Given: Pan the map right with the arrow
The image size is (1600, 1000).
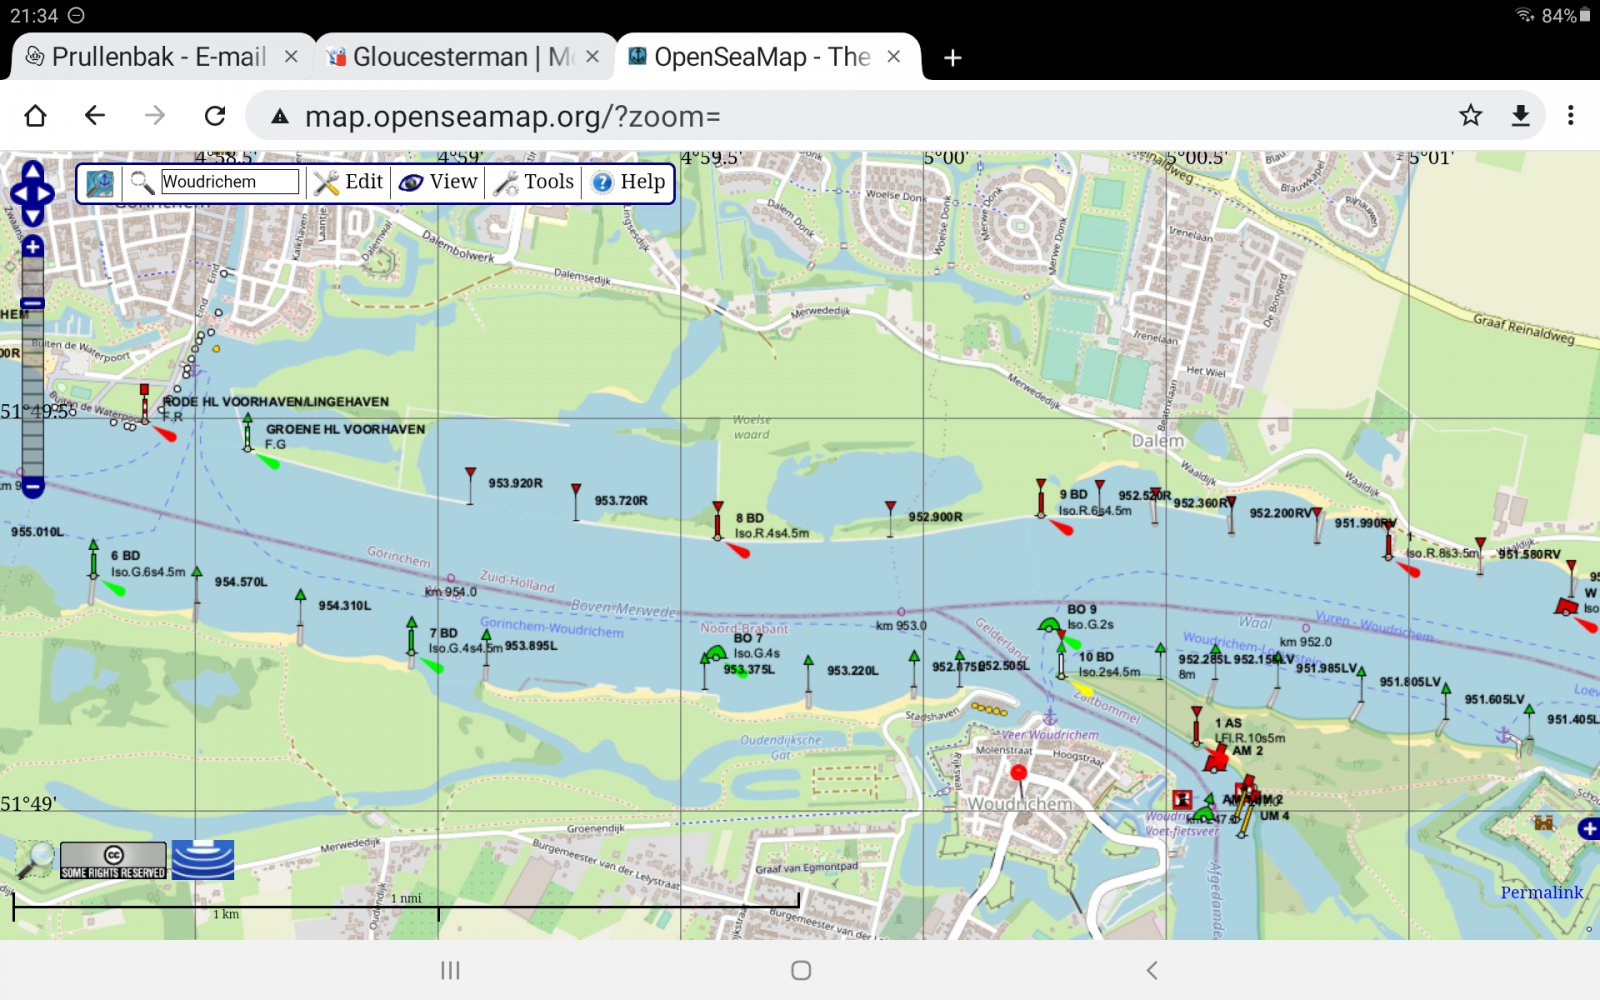Looking at the screenshot, I should (46, 194).
